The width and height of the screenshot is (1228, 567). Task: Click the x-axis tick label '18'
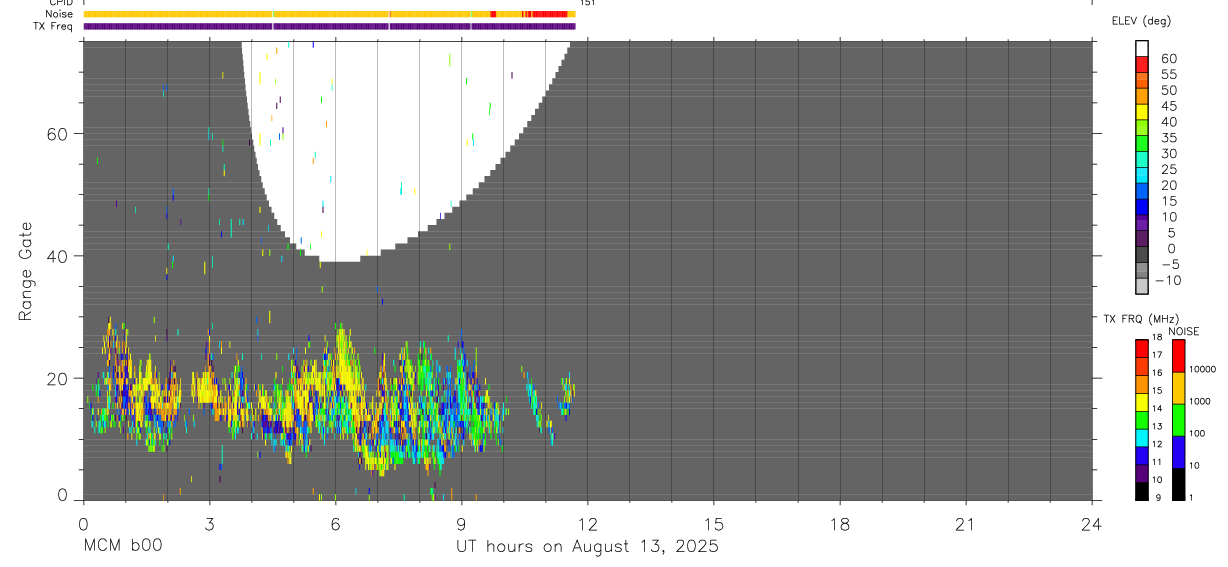[x=839, y=523]
